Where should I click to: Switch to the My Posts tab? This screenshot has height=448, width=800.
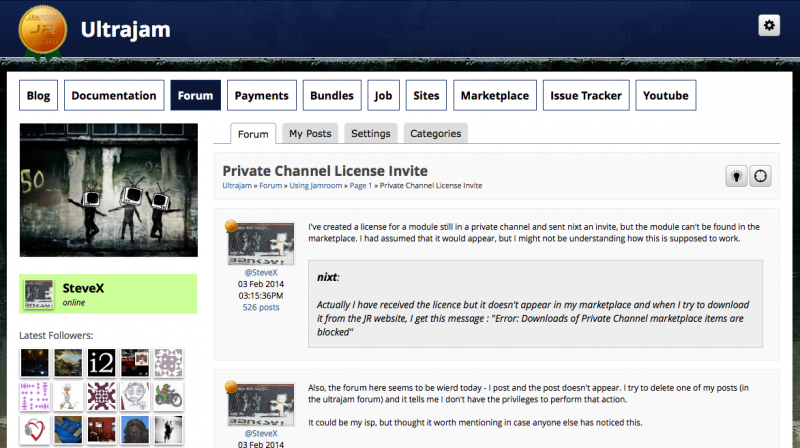tap(310, 133)
